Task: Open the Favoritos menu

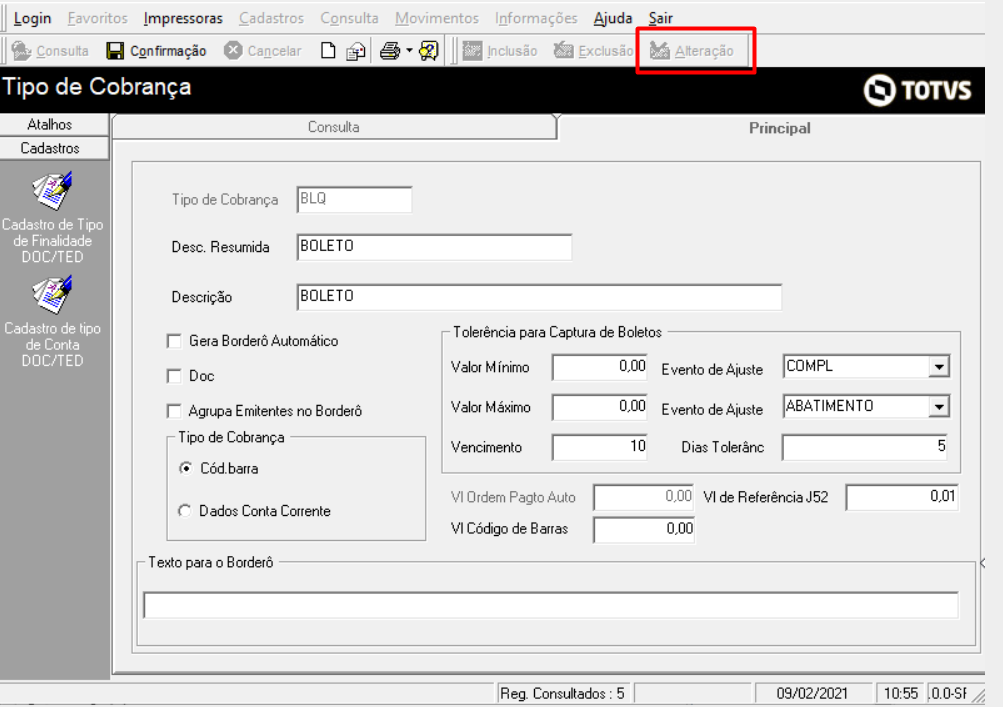Action: coord(97,18)
